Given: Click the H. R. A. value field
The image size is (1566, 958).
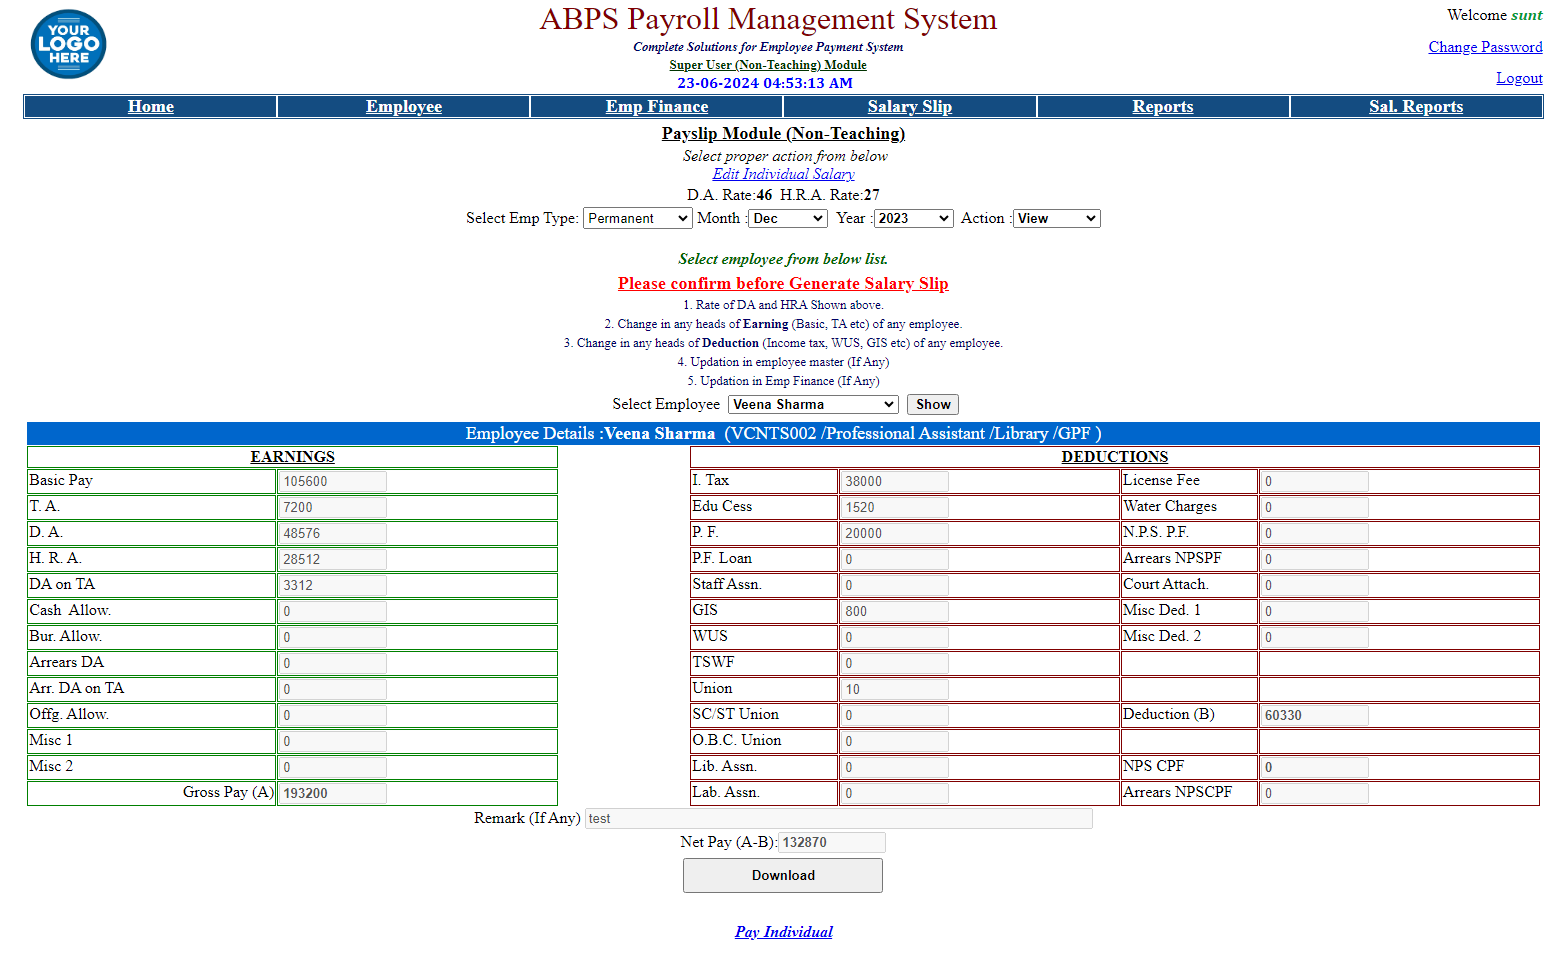Looking at the screenshot, I should tap(332, 559).
